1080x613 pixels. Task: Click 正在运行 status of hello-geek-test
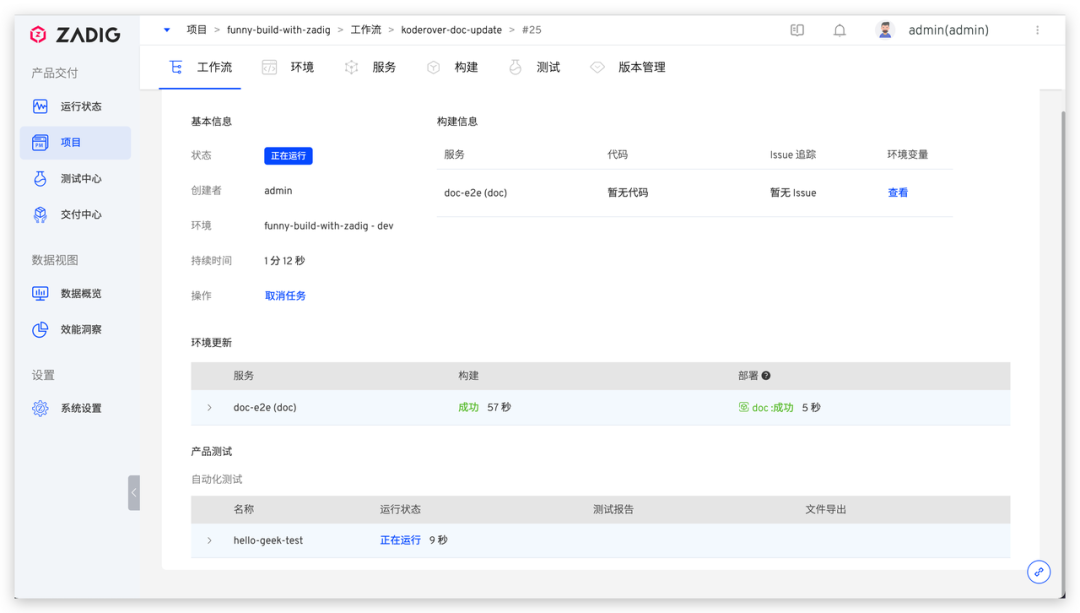[x=400, y=540]
